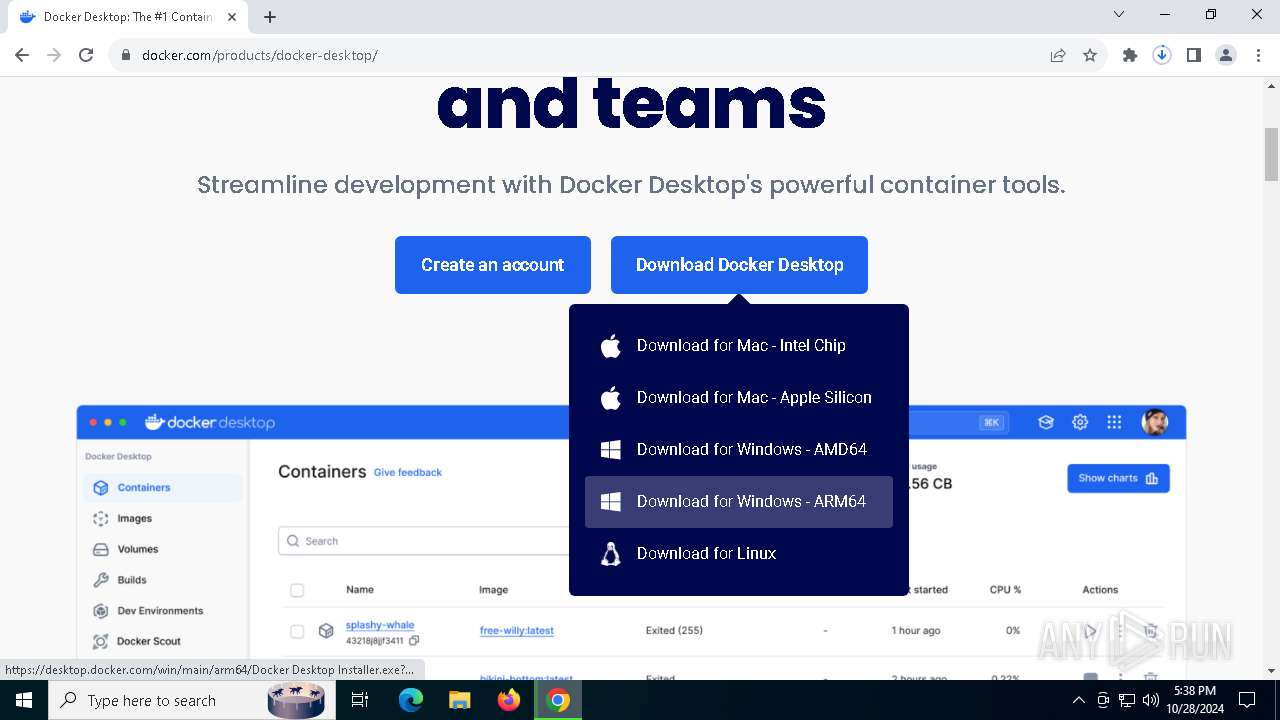Viewport: 1280px width, 720px height.
Task: Open the Extensions puzzle icon
Action: pos(1130,55)
